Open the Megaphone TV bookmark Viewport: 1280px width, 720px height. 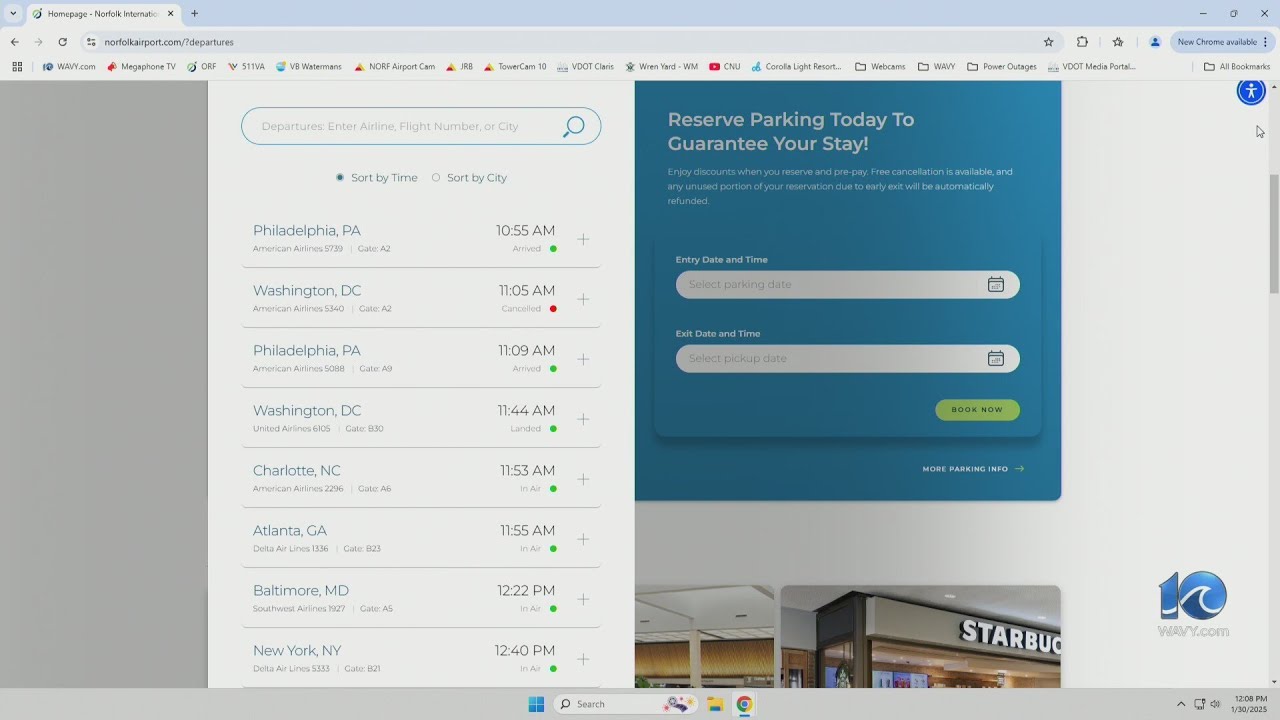point(141,67)
